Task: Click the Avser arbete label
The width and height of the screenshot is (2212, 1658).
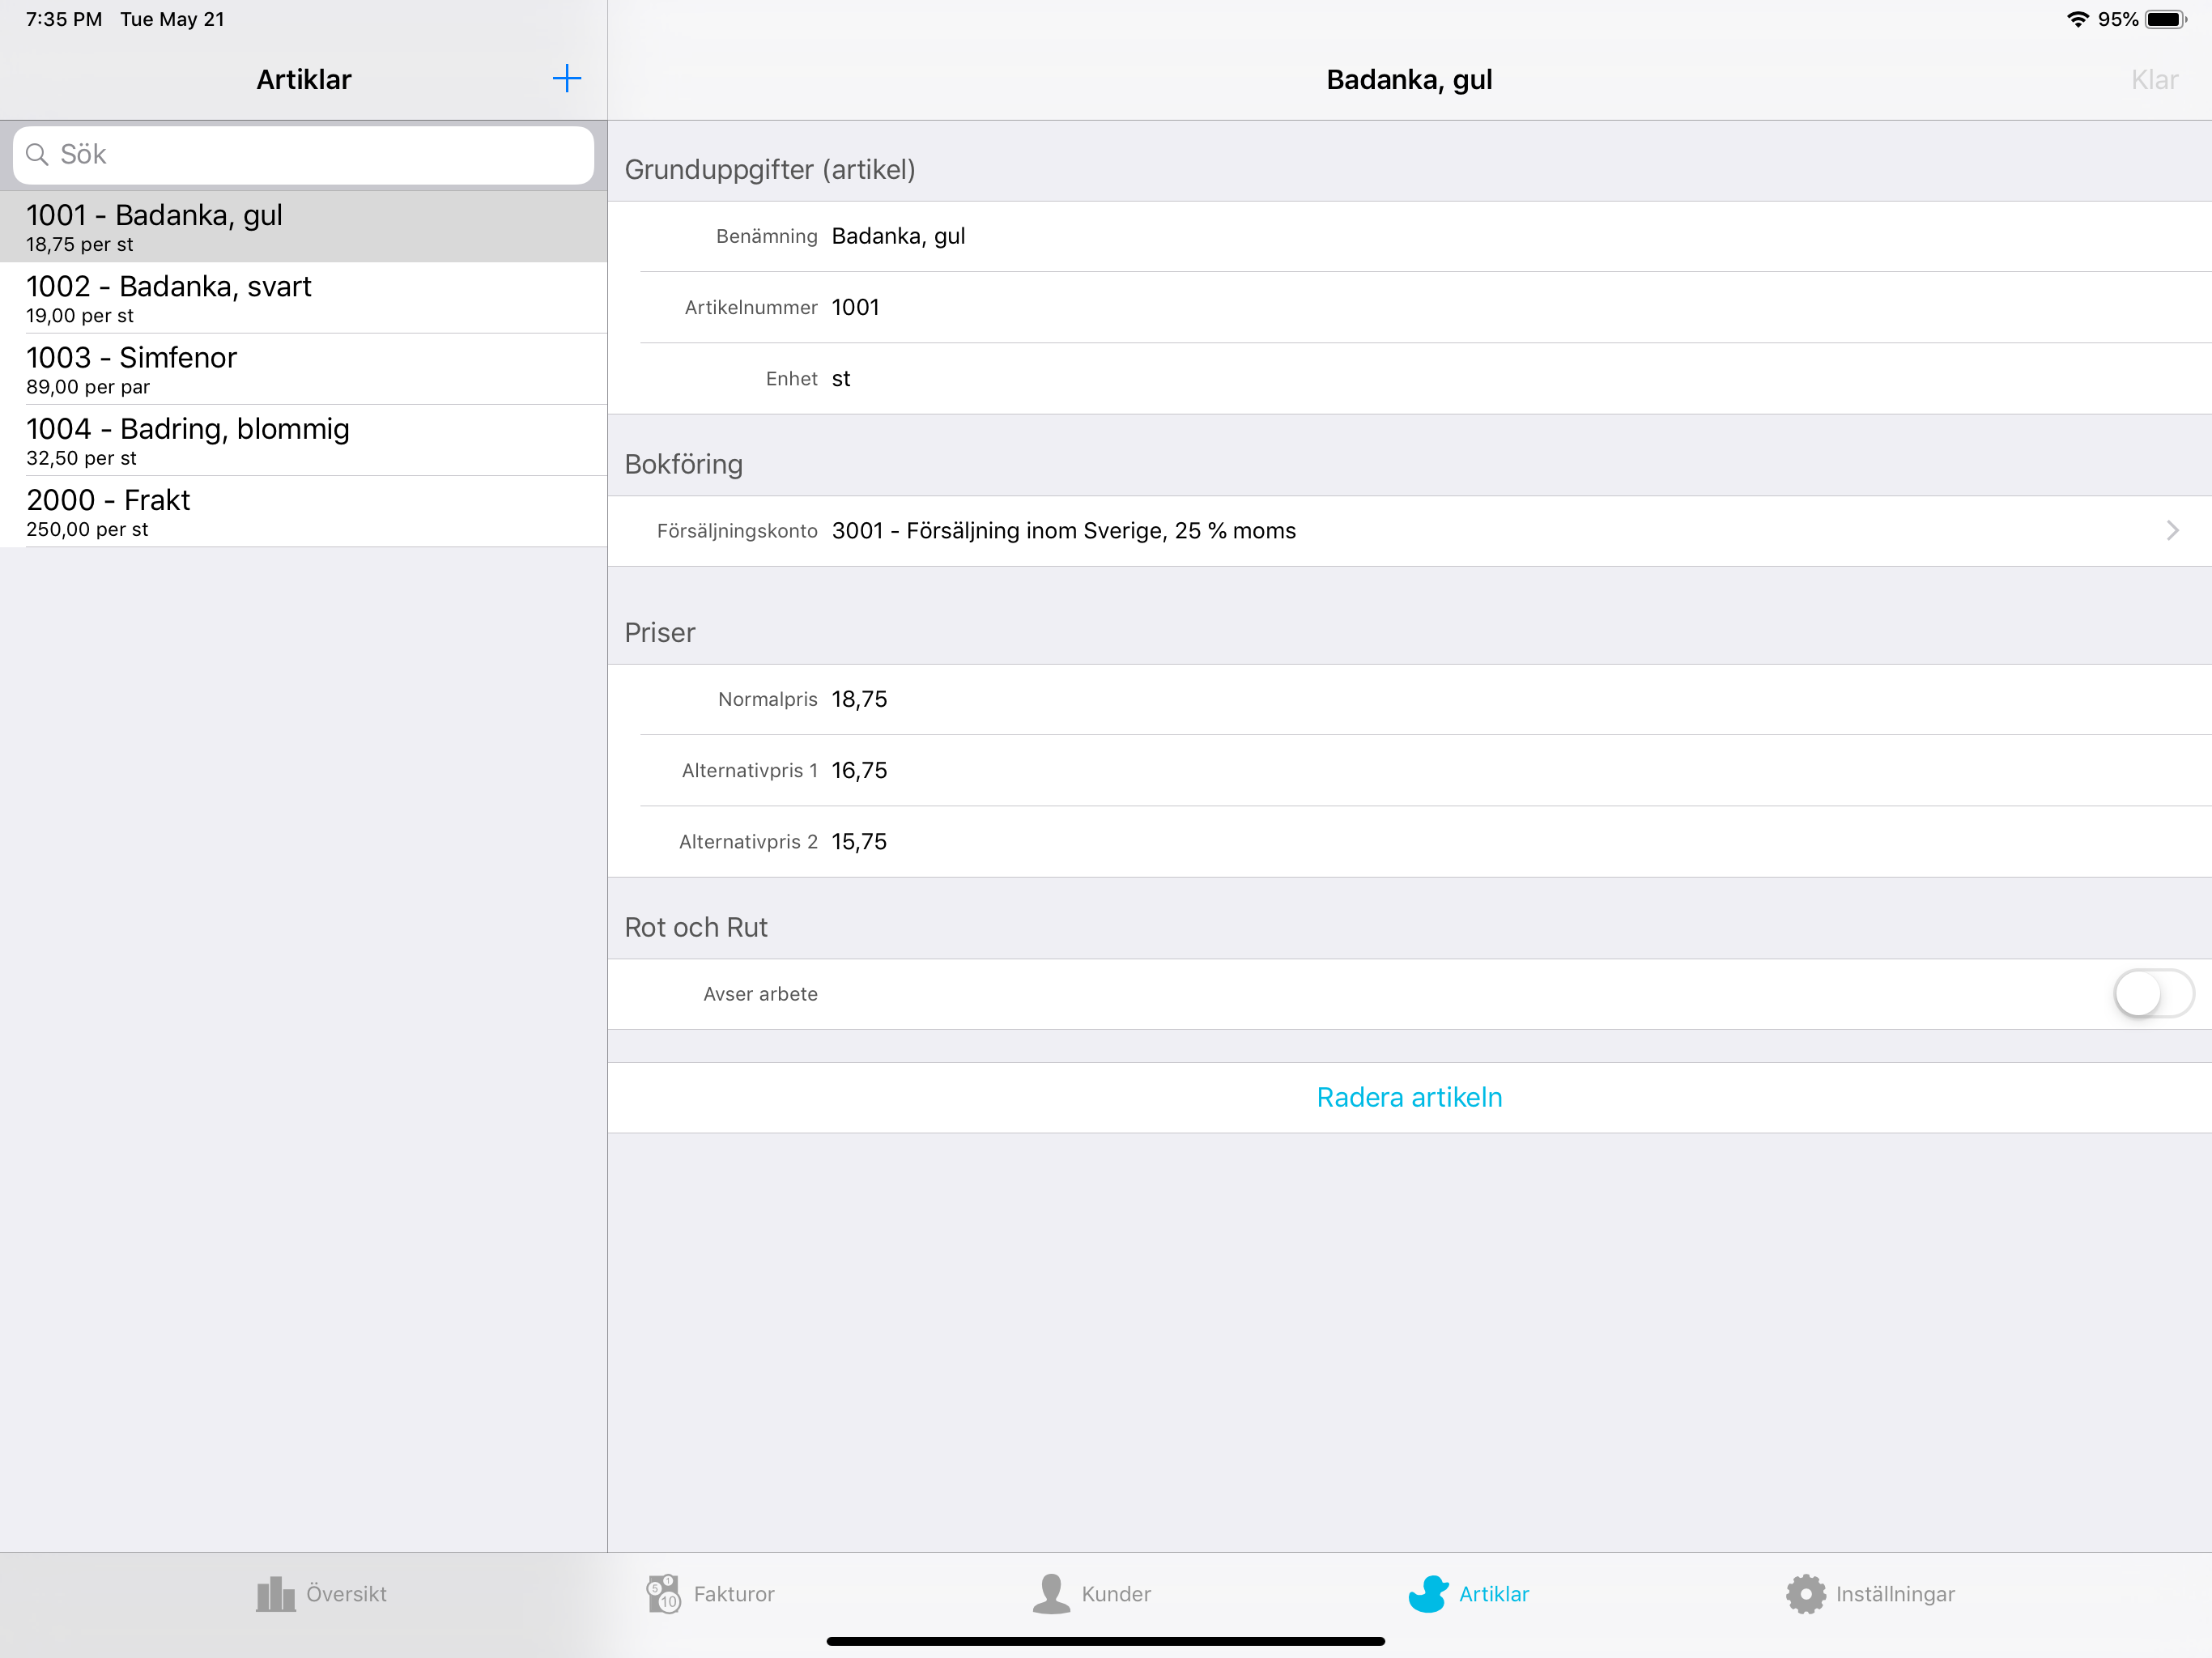Action: point(760,994)
